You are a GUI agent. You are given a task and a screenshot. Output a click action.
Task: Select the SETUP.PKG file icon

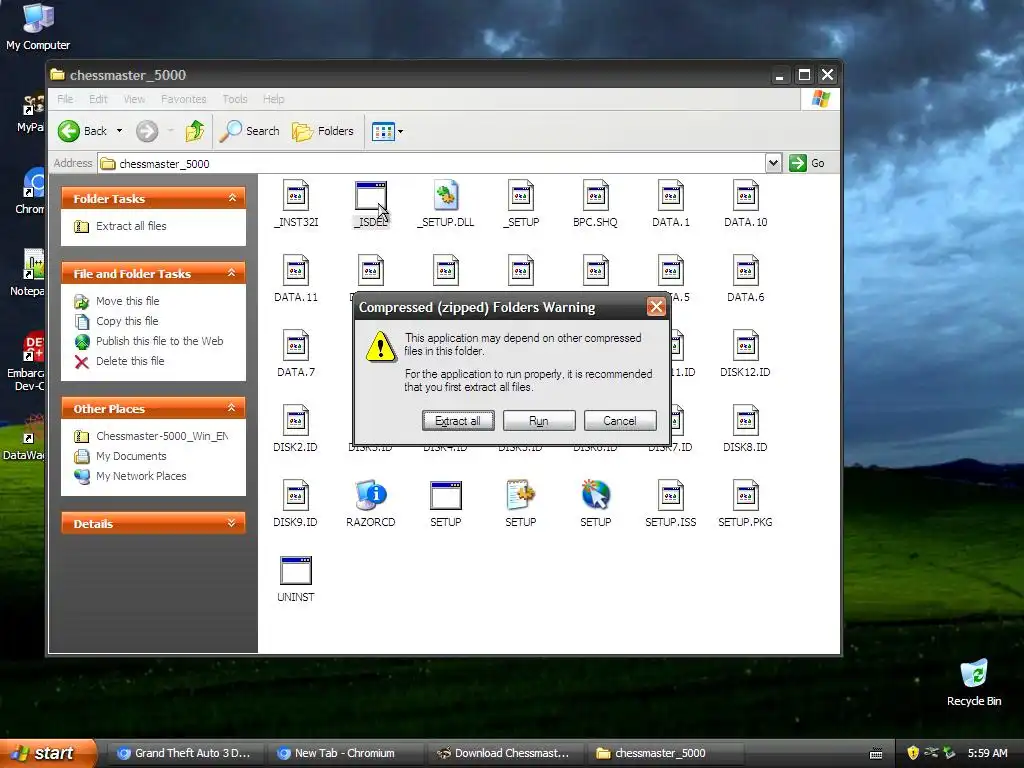(746, 495)
